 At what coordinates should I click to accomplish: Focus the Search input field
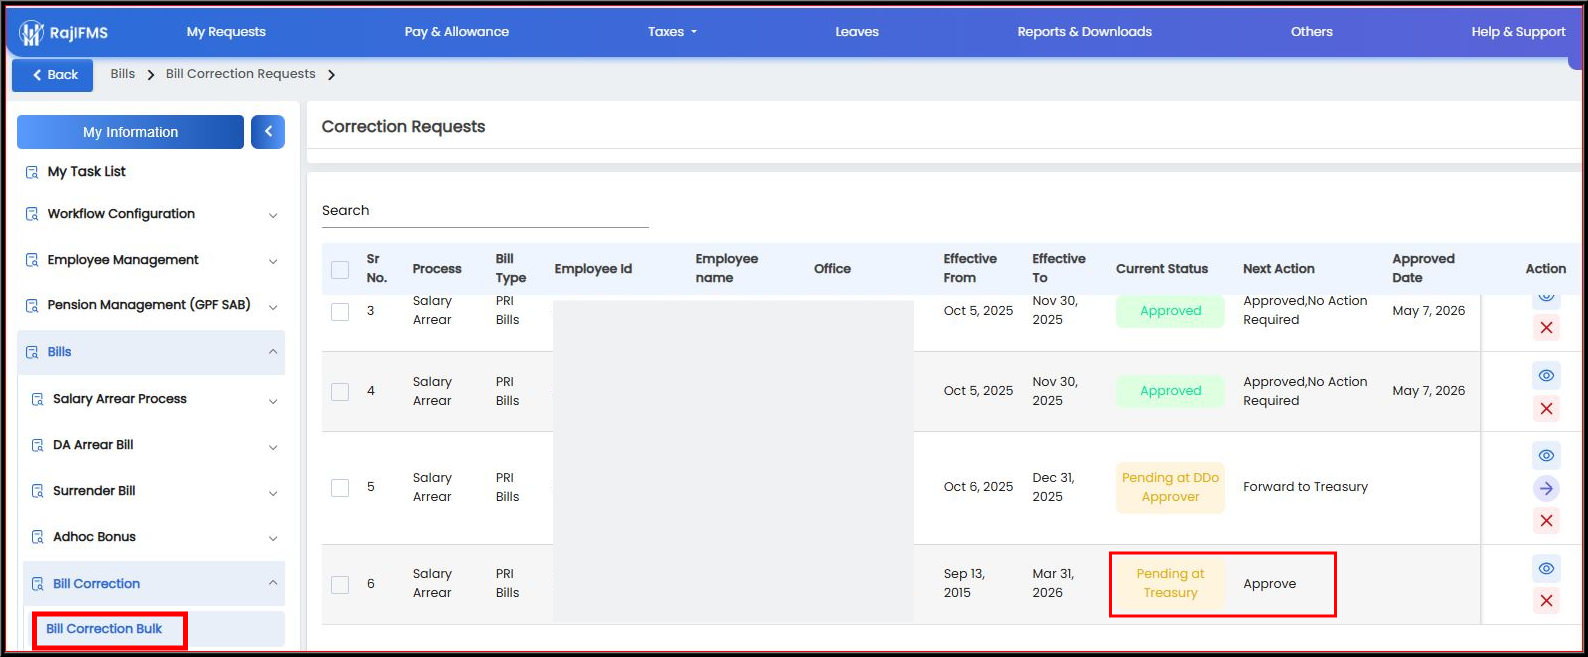(x=485, y=211)
